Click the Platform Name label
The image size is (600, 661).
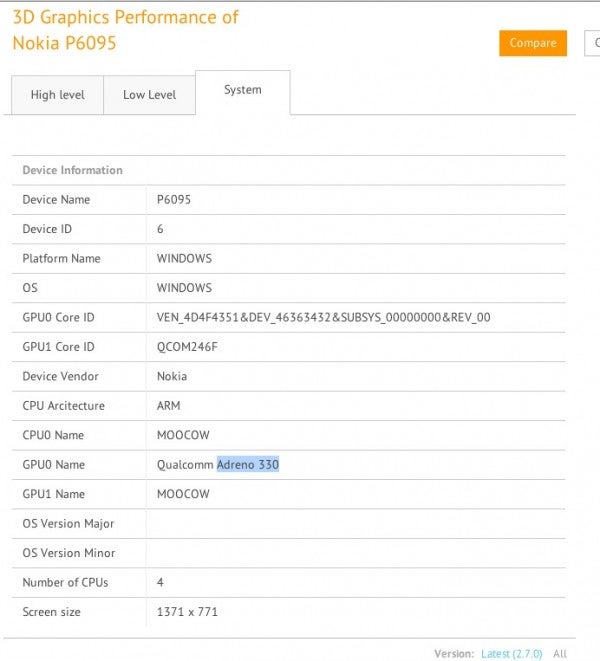(61, 258)
